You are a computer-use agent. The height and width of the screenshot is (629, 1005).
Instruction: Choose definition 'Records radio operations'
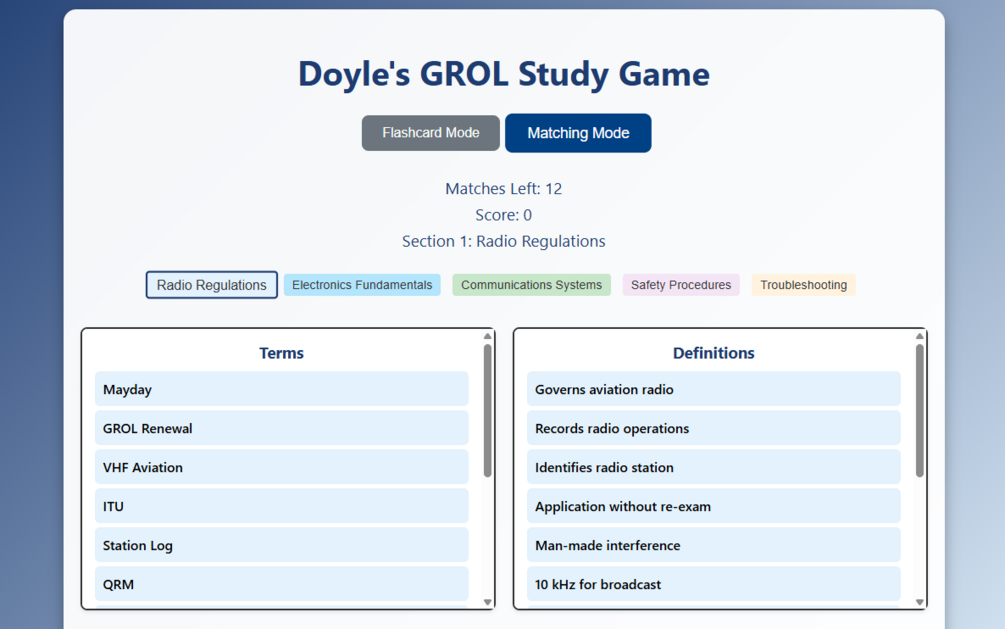(x=713, y=428)
